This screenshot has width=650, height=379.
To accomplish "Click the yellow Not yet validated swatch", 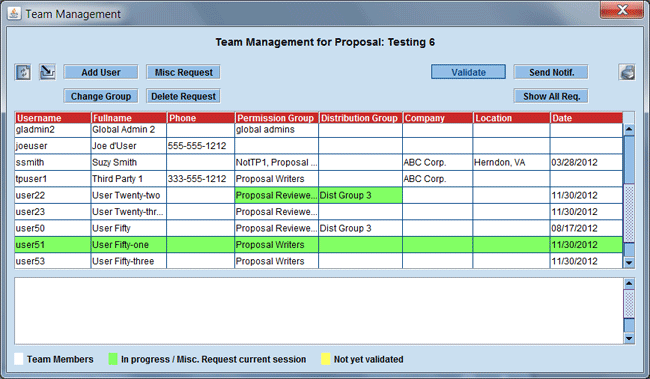I will (326, 359).
